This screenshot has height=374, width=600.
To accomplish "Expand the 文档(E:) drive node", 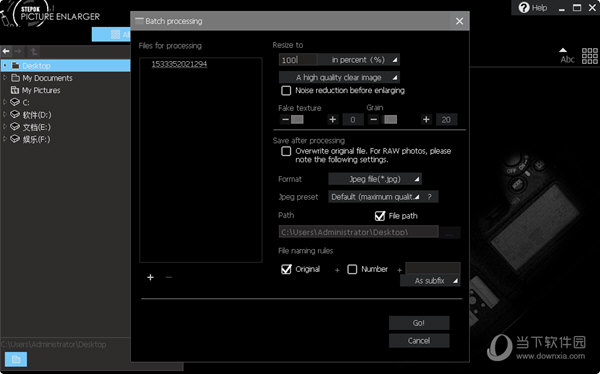I will (x=5, y=127).
